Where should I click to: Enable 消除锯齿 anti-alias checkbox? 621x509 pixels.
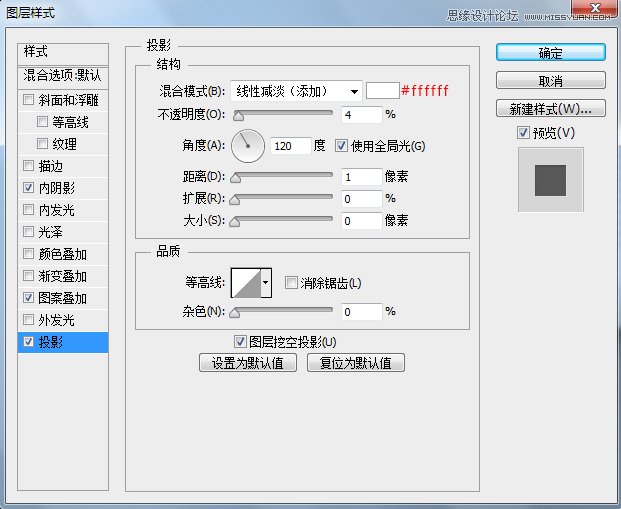[291, 283]
